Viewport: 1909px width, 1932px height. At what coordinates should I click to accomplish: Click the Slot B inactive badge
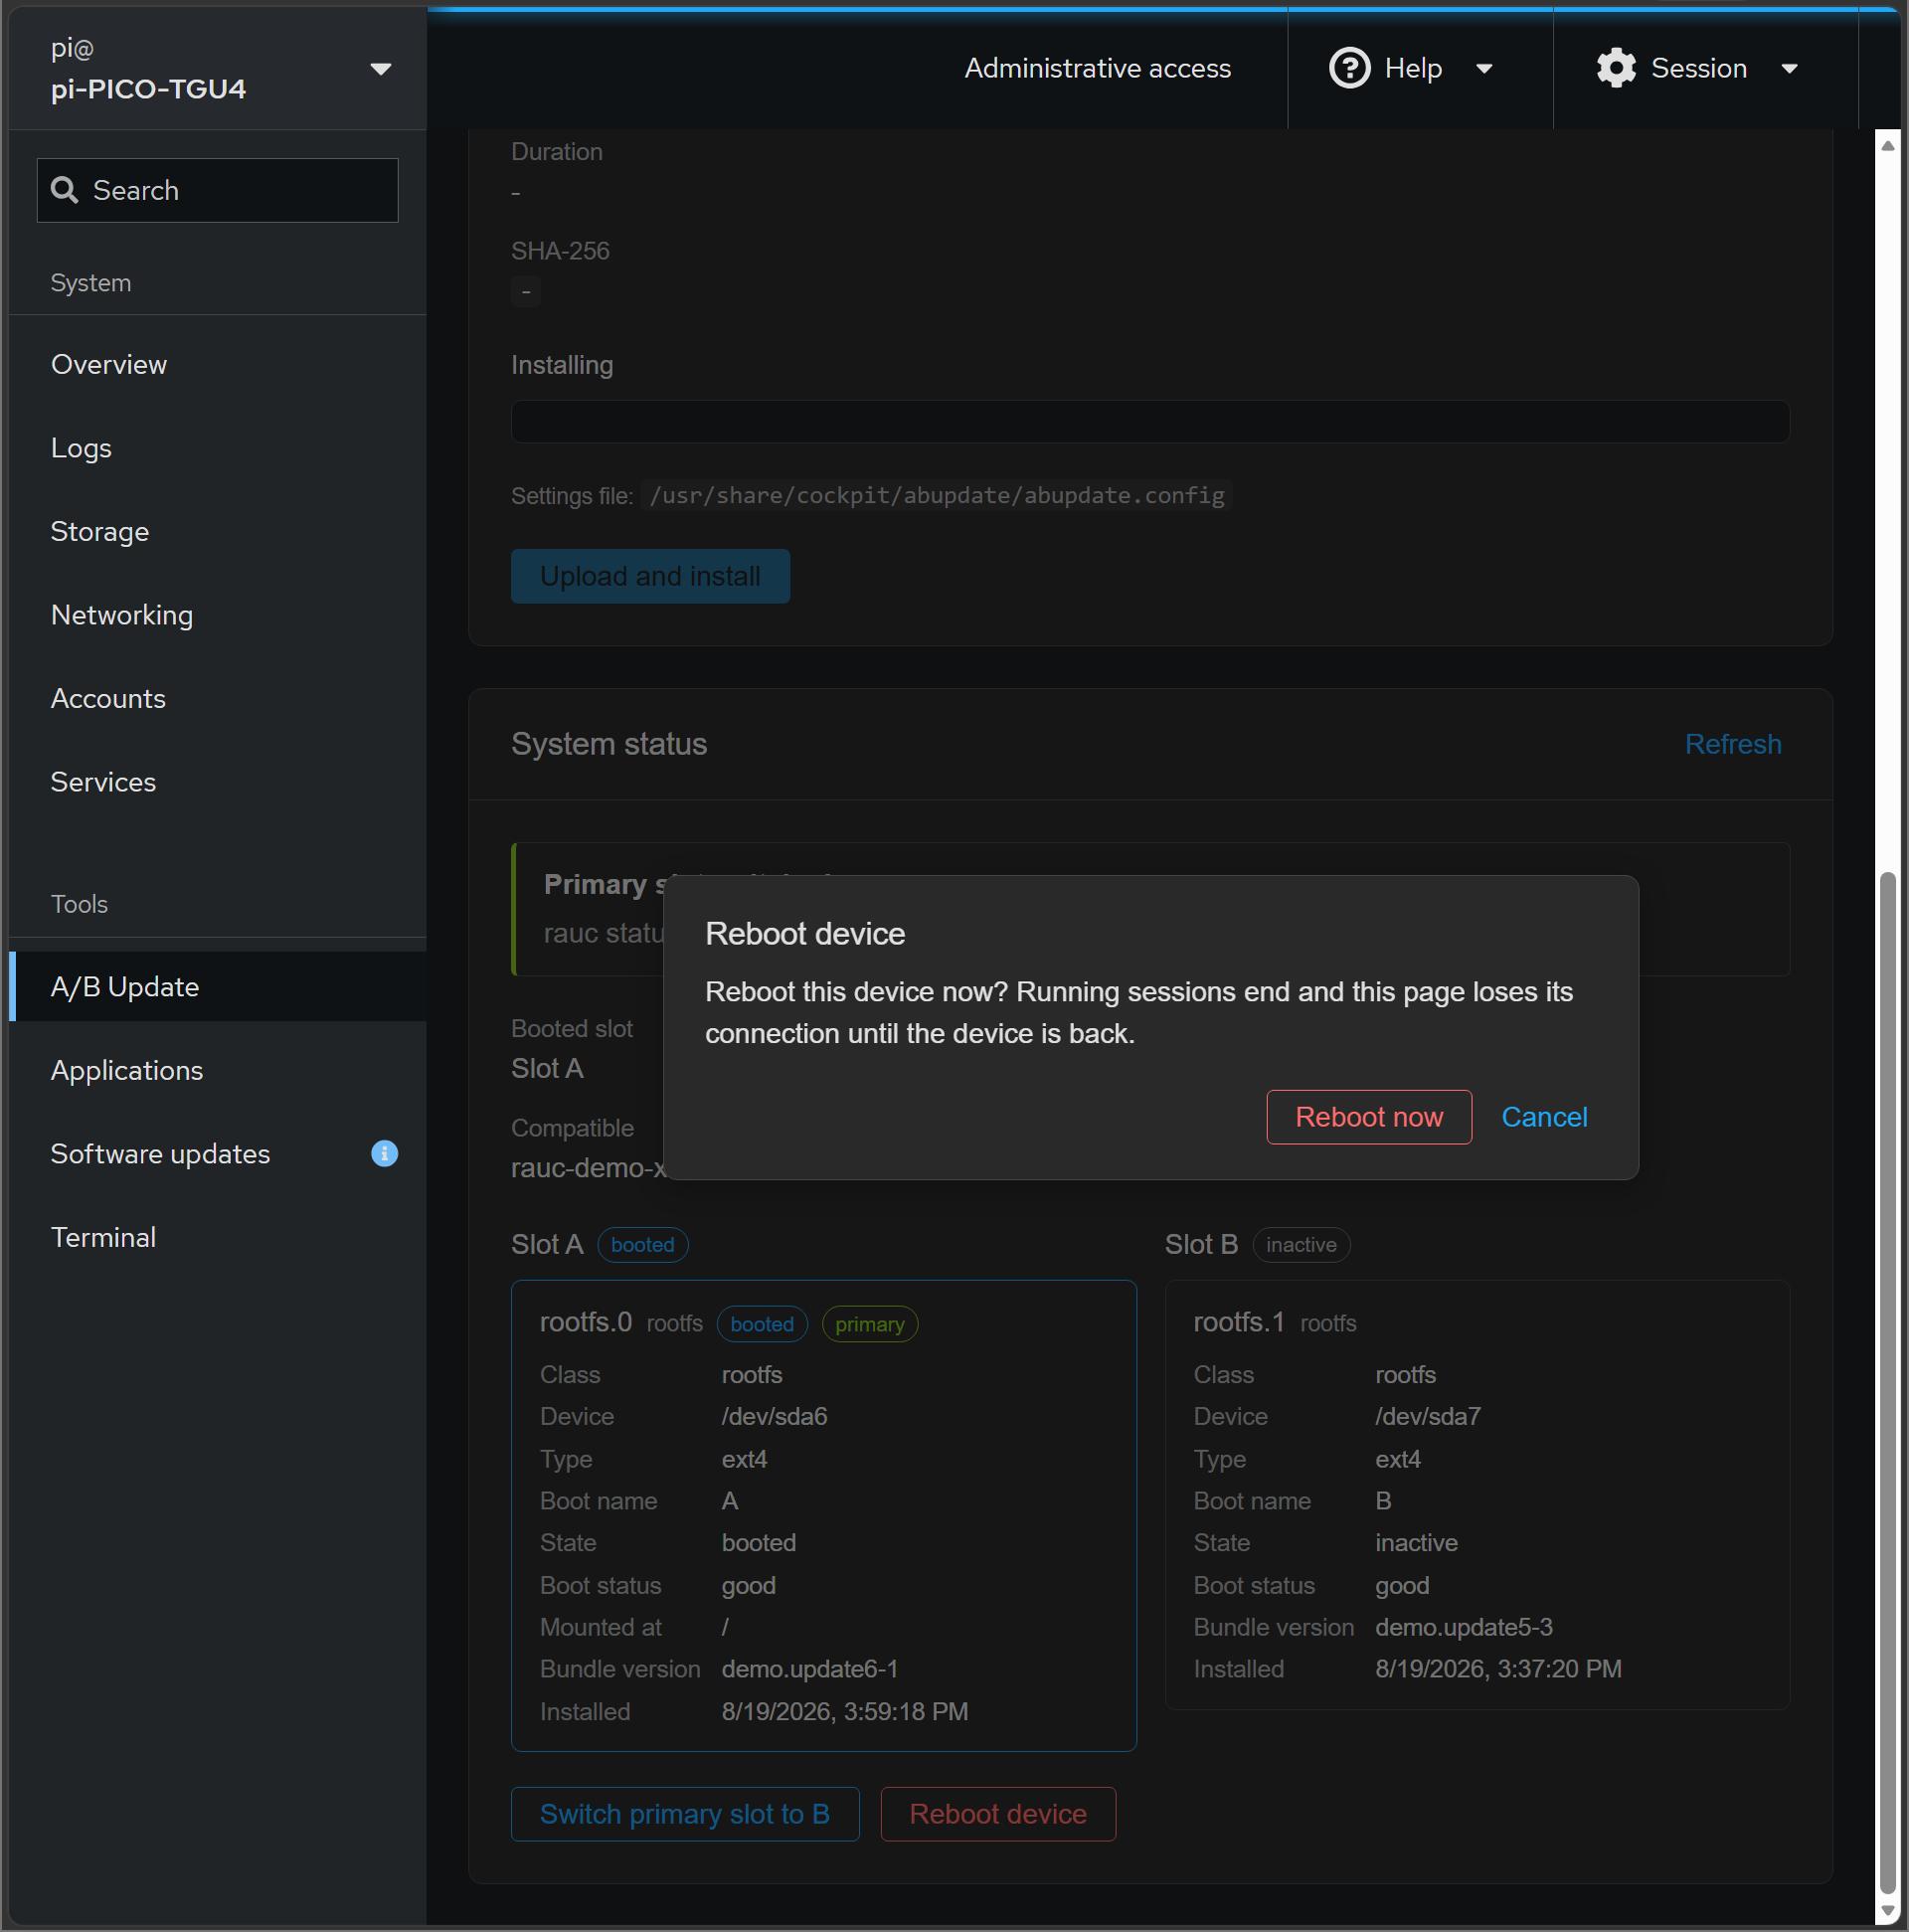[1300, 1244]
